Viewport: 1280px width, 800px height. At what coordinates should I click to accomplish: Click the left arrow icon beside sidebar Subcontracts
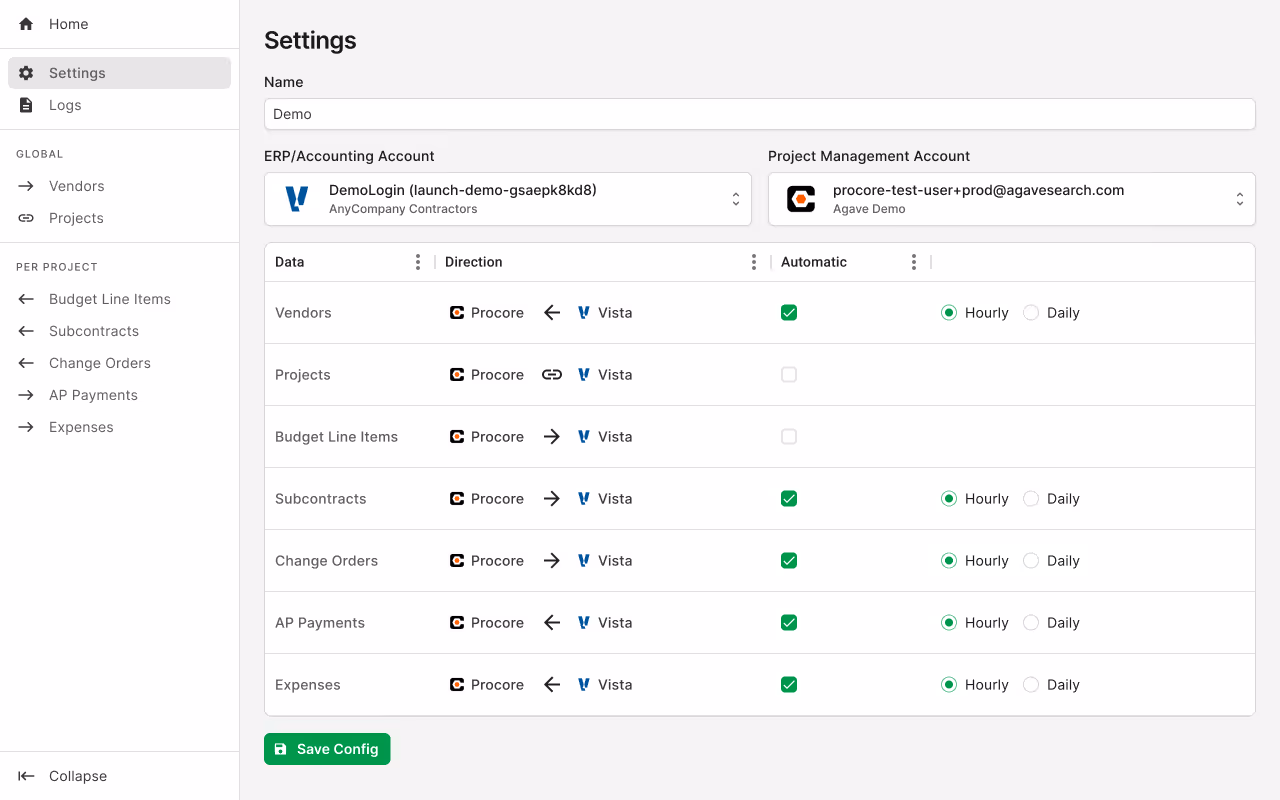pyautogui.click(x=26, y=331)
